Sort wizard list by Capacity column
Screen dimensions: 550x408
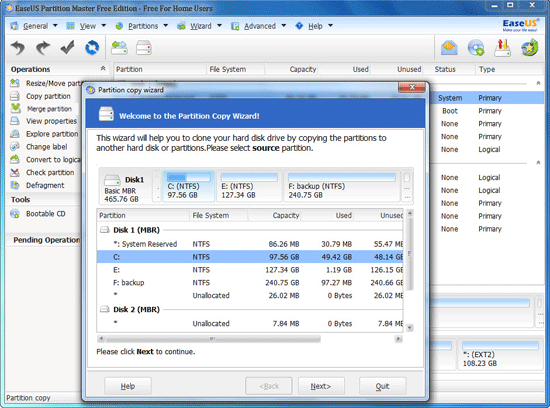(275, 215)
